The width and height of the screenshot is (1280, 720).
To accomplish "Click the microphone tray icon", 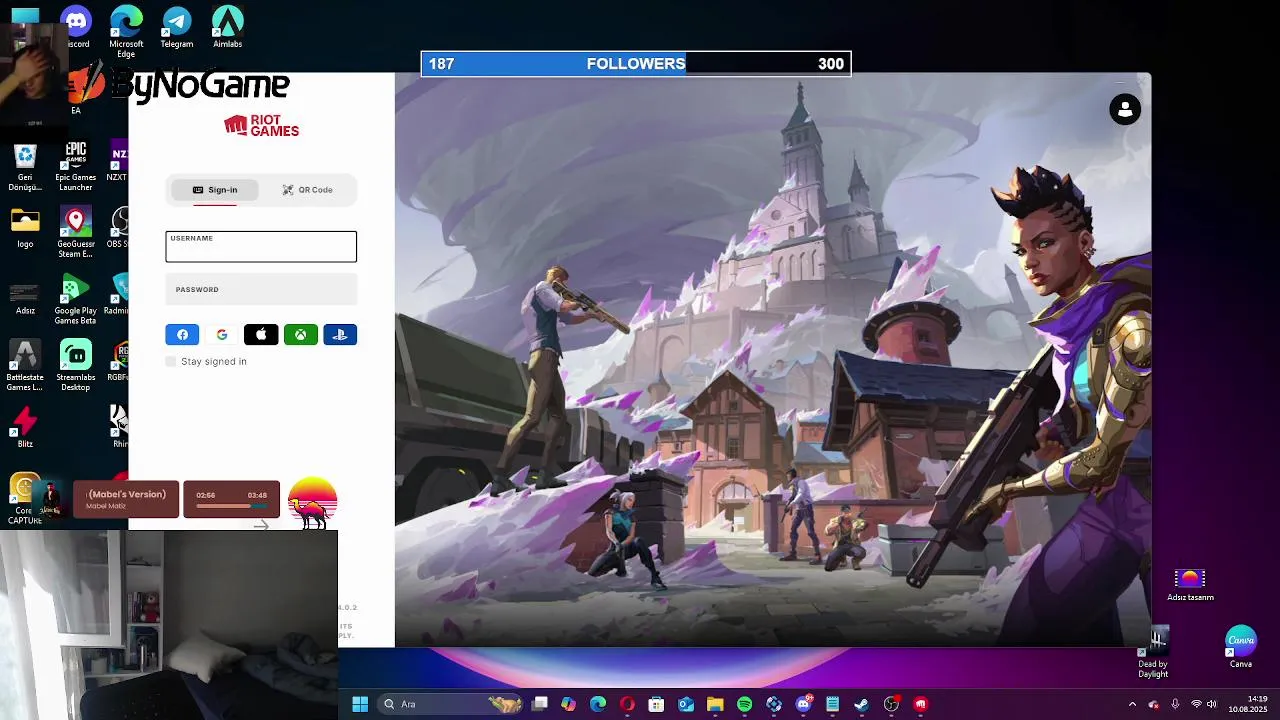I will [x=1175, y=704].
